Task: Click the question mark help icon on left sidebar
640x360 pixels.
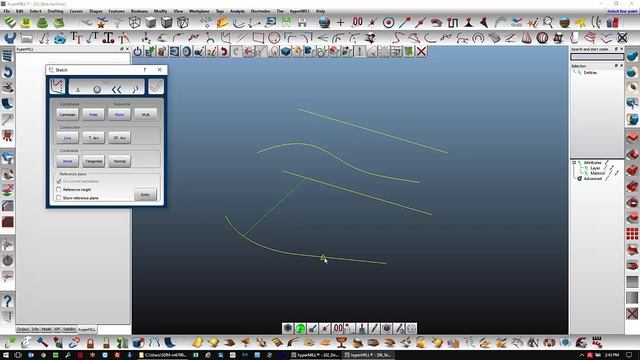Action: [7, 301]
